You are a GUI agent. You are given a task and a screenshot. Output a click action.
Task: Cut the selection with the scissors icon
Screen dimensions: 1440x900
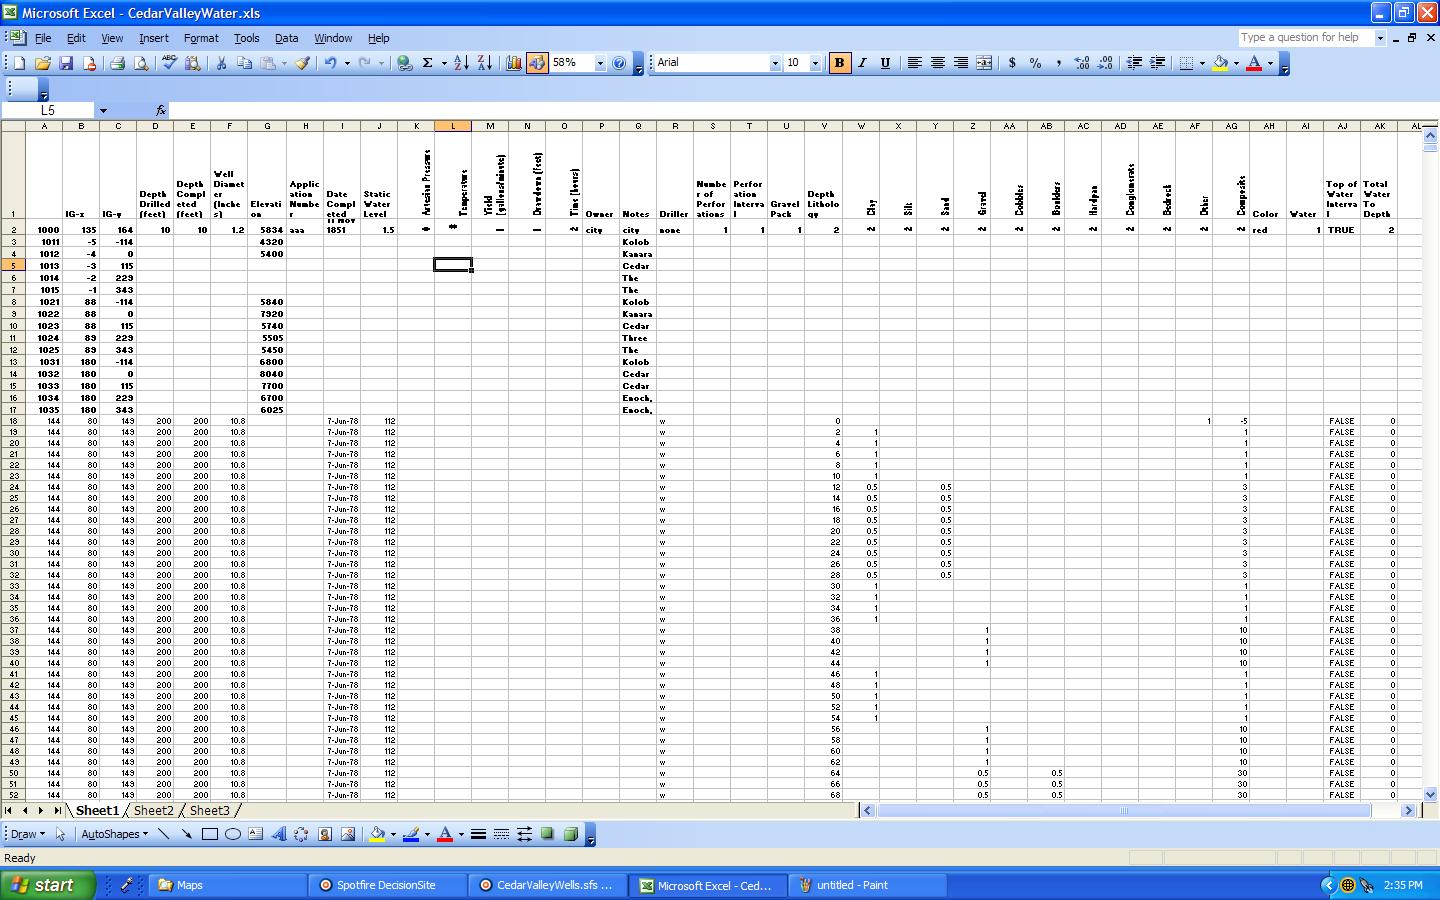(221, 63)
